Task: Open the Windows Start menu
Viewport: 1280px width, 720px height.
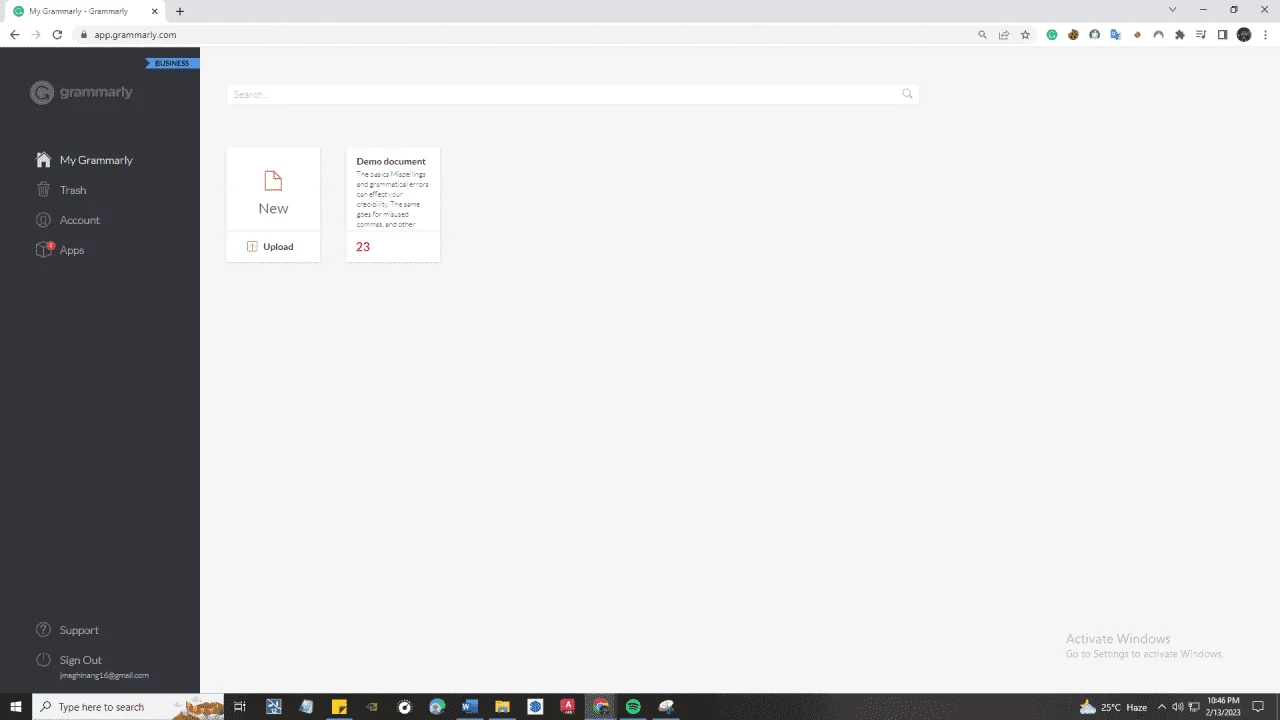Action: 16,707
